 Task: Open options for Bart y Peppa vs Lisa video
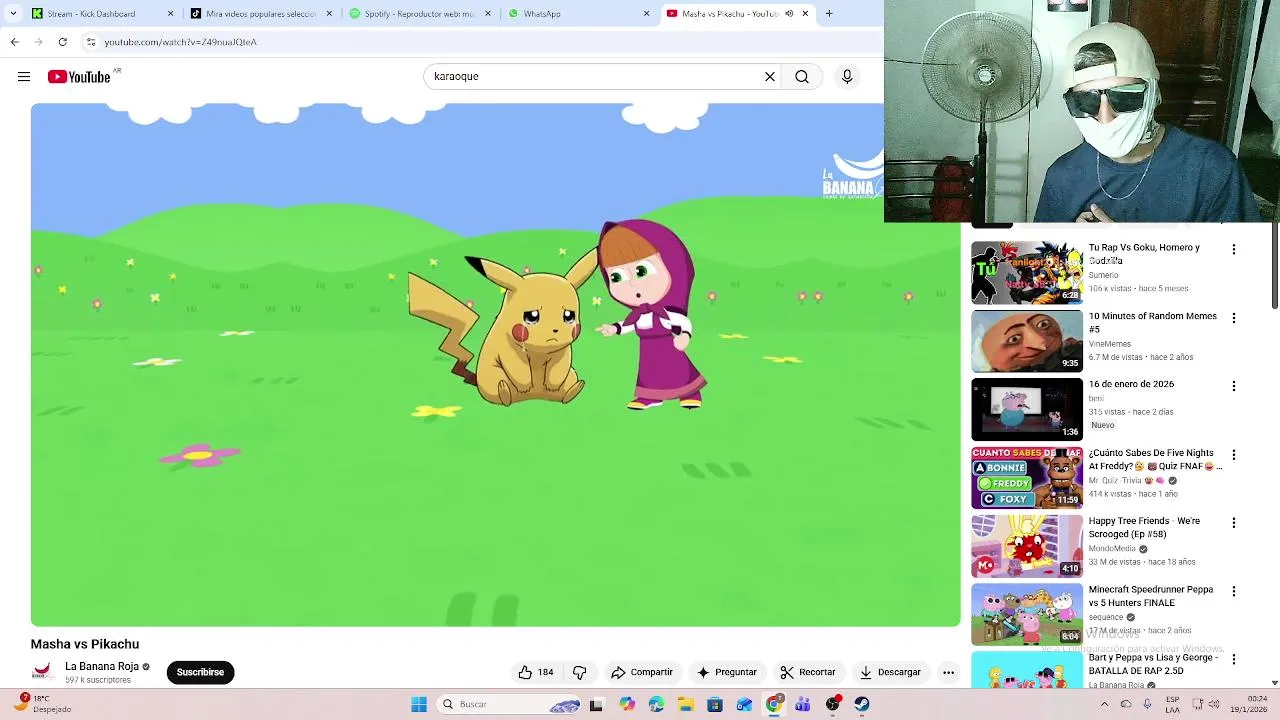point(1233,660)
